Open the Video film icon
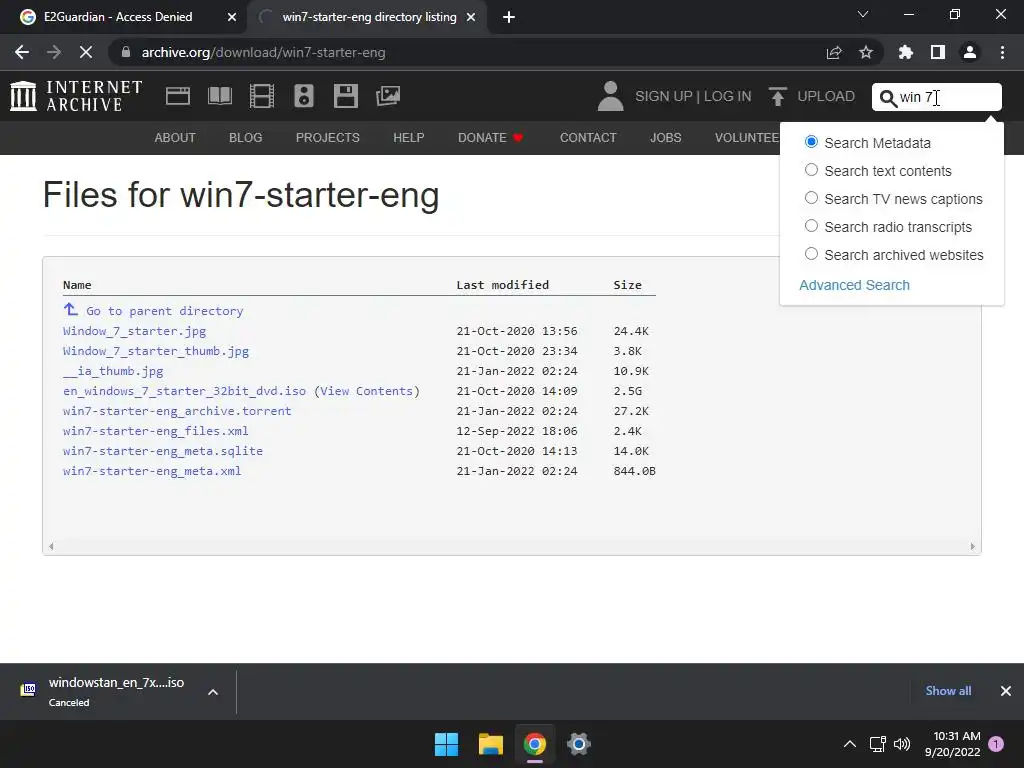The width and height of the screenshot is (1024, 768). pyautogui.click(x=262, y=96)
